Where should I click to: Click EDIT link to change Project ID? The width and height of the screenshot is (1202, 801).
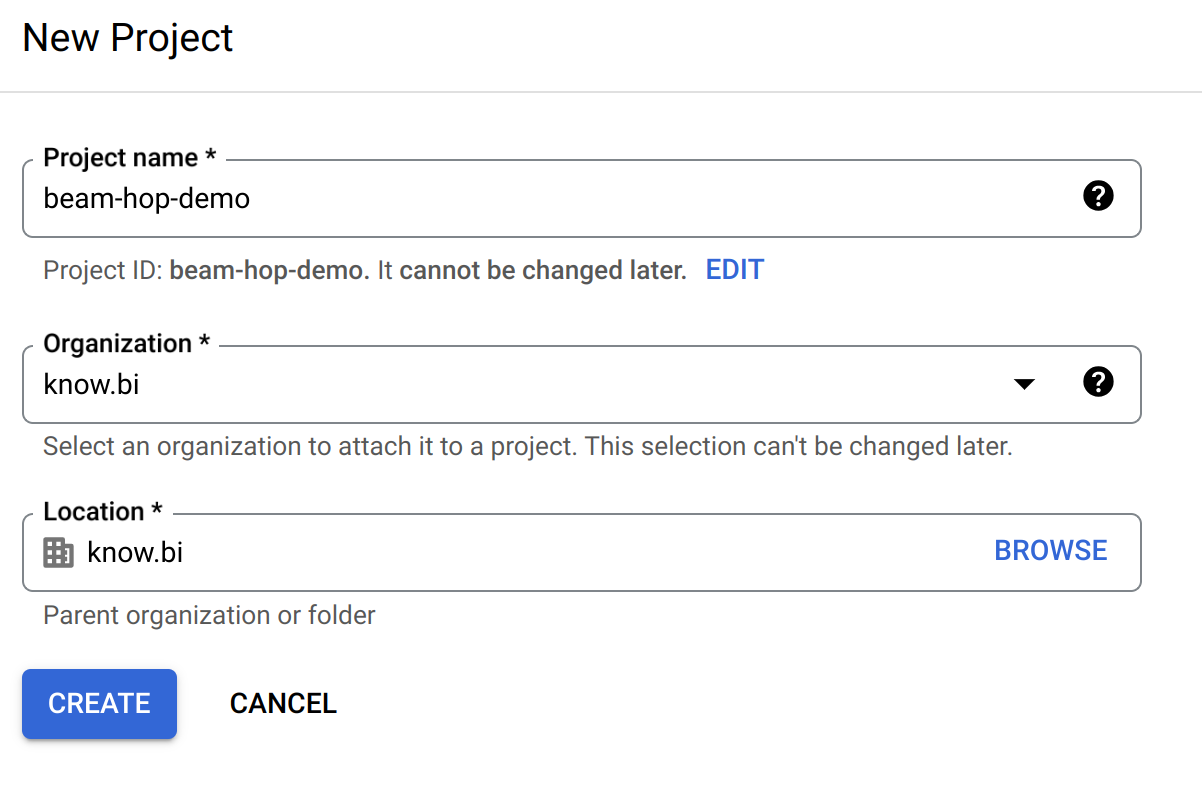(735, 270)
